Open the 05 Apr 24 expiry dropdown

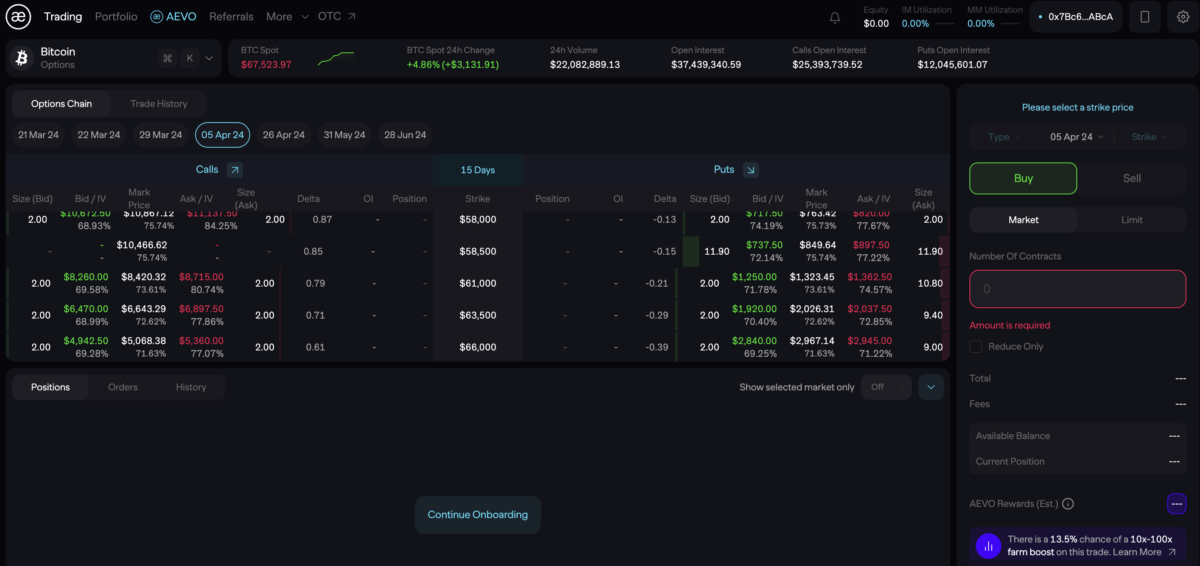click(1077, 137)
